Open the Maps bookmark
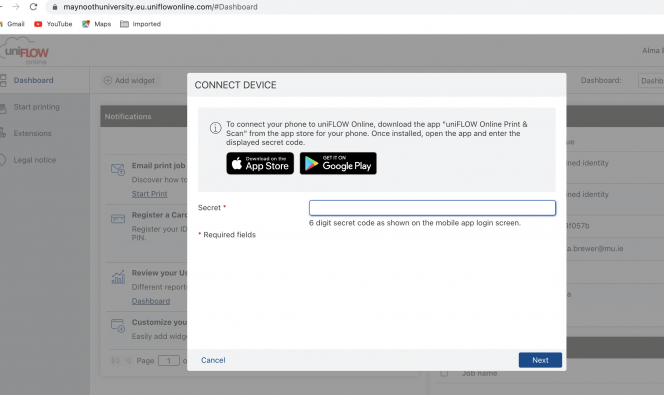 click(x=97, y=24)
